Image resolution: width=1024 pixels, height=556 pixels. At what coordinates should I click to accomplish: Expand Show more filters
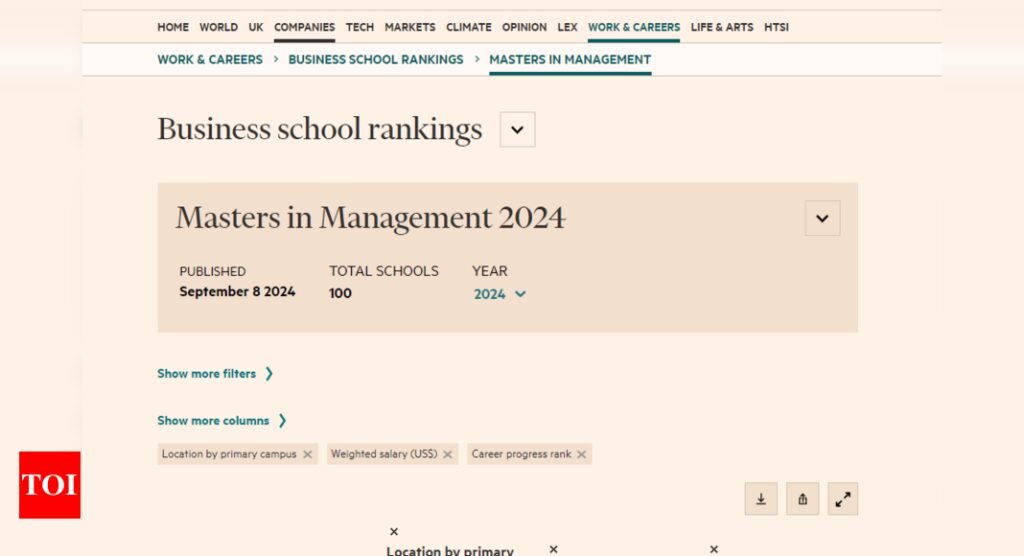point(215,374)
